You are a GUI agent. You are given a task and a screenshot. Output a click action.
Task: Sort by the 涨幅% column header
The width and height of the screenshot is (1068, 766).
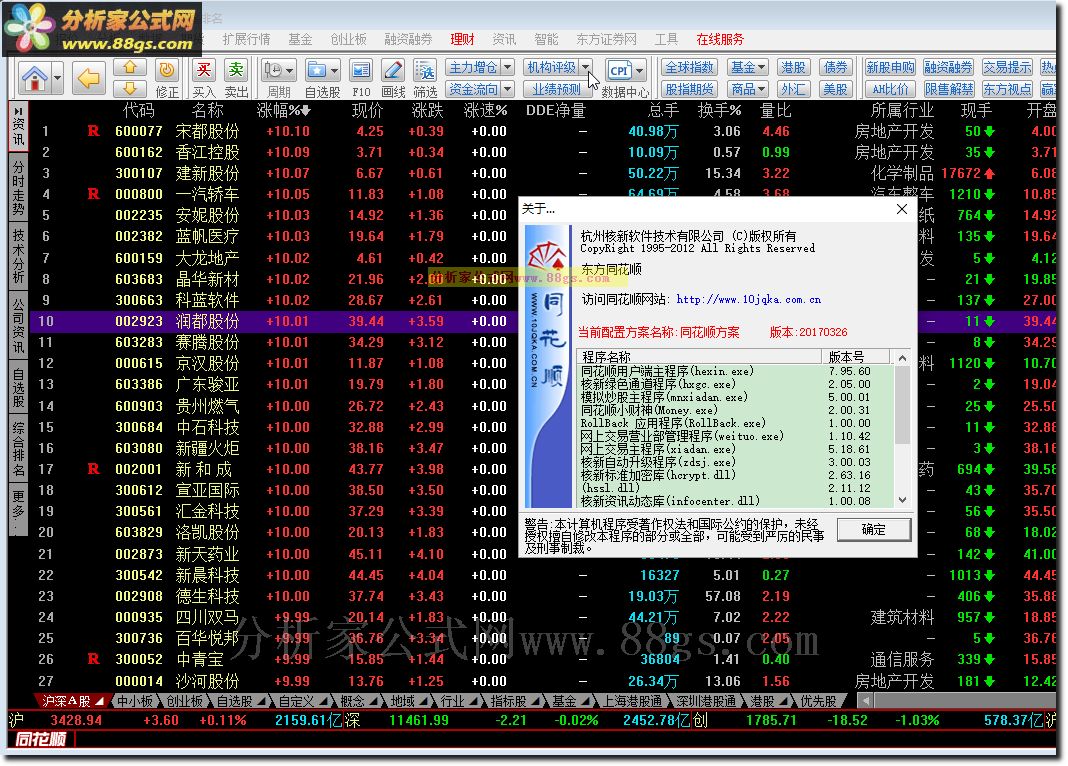point(283,110)
